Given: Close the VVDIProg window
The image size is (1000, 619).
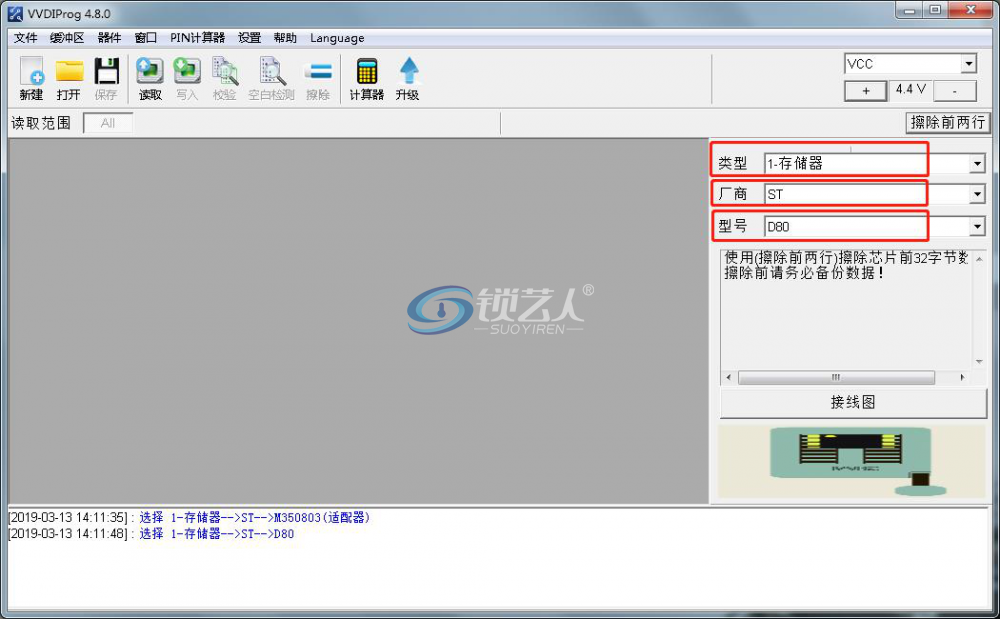Looking at the screenshot, I should click(970, 10).
